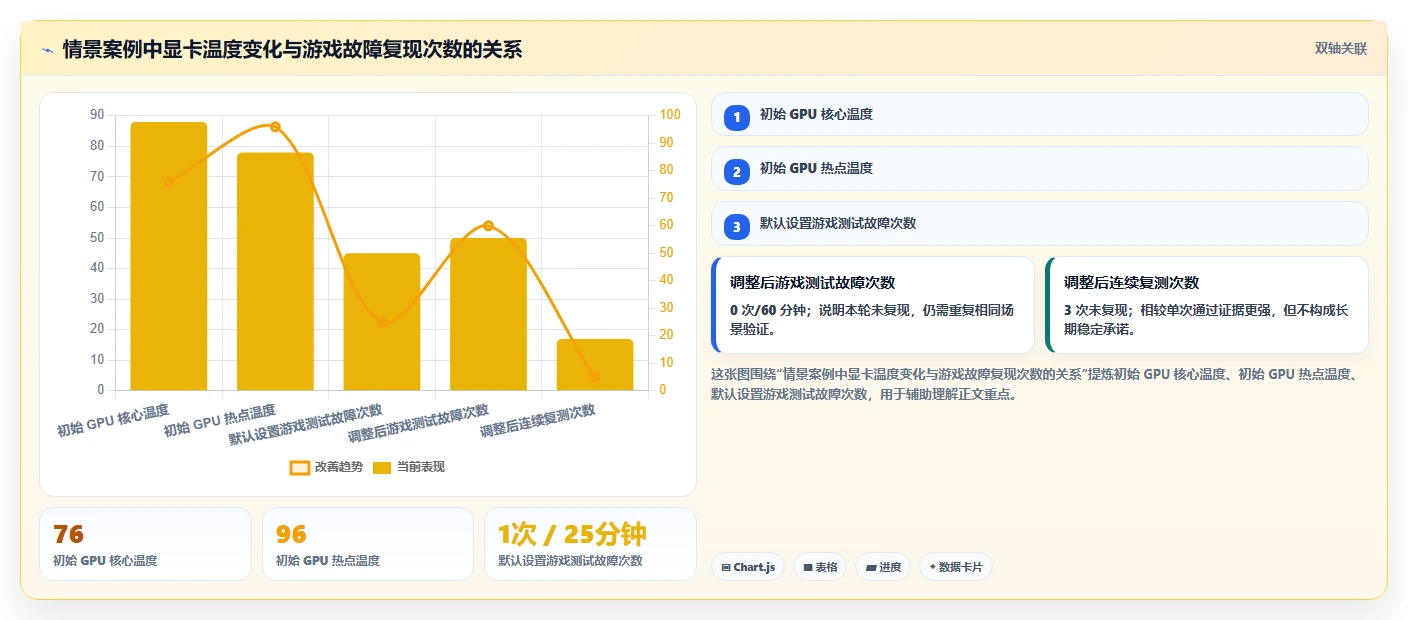Screen dimensions: 1408x620
Task: Click the icon in the Chart.js tag
Action: (726, 568)
